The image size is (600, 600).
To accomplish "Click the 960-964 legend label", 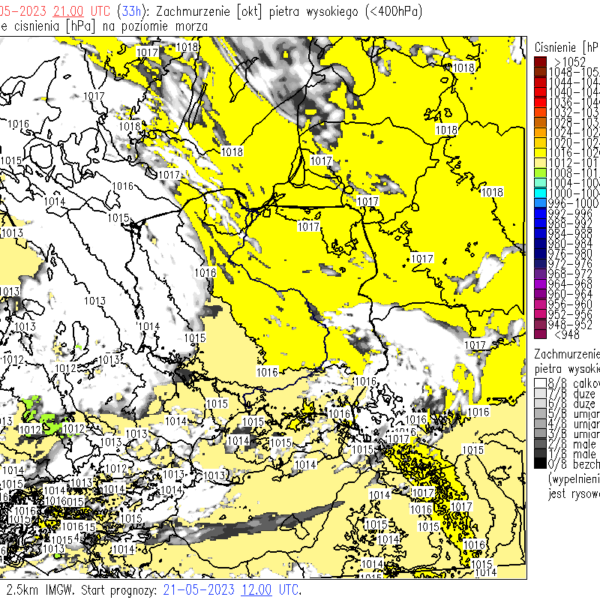I will click(x=570, y=294).
